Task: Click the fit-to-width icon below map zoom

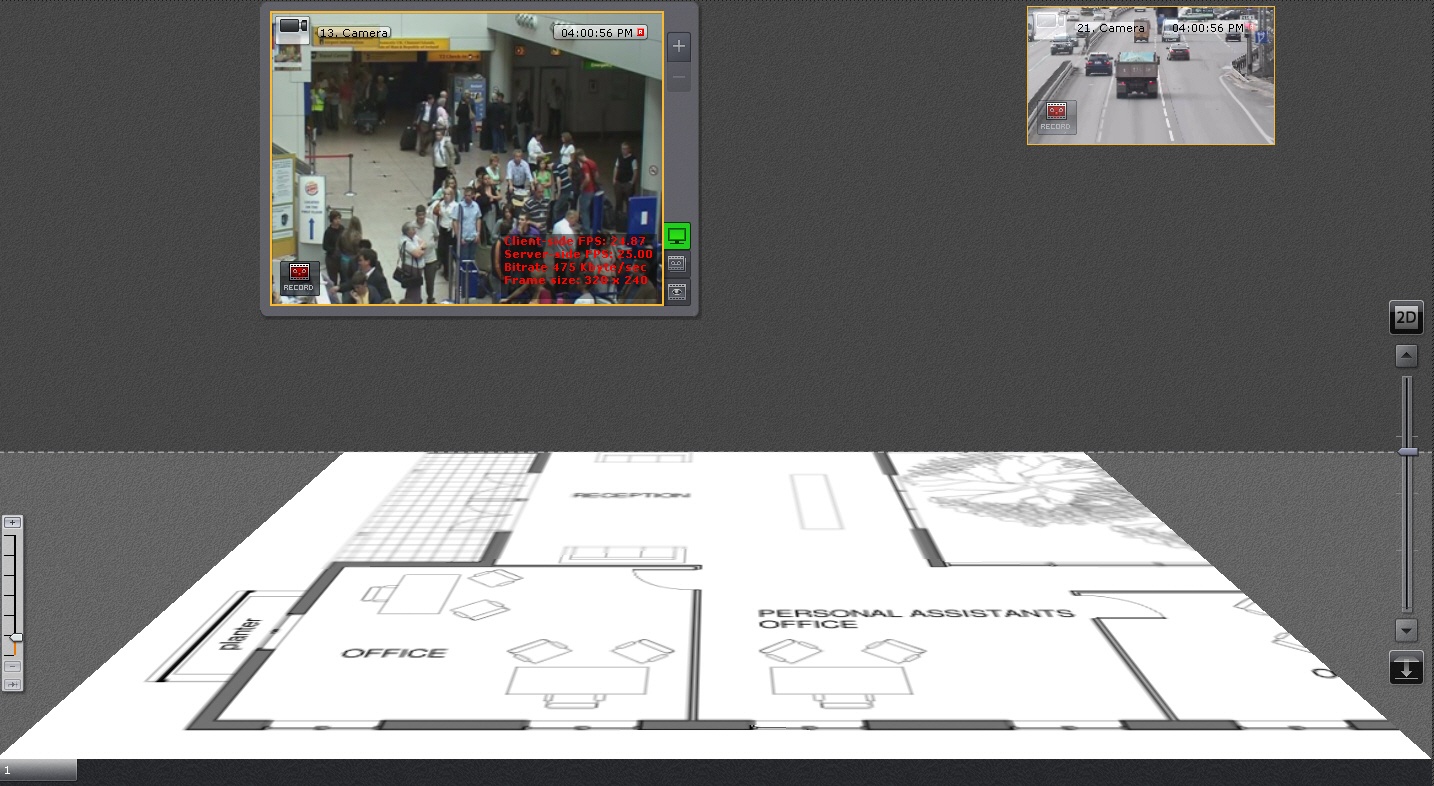Action: click(12, 684)
